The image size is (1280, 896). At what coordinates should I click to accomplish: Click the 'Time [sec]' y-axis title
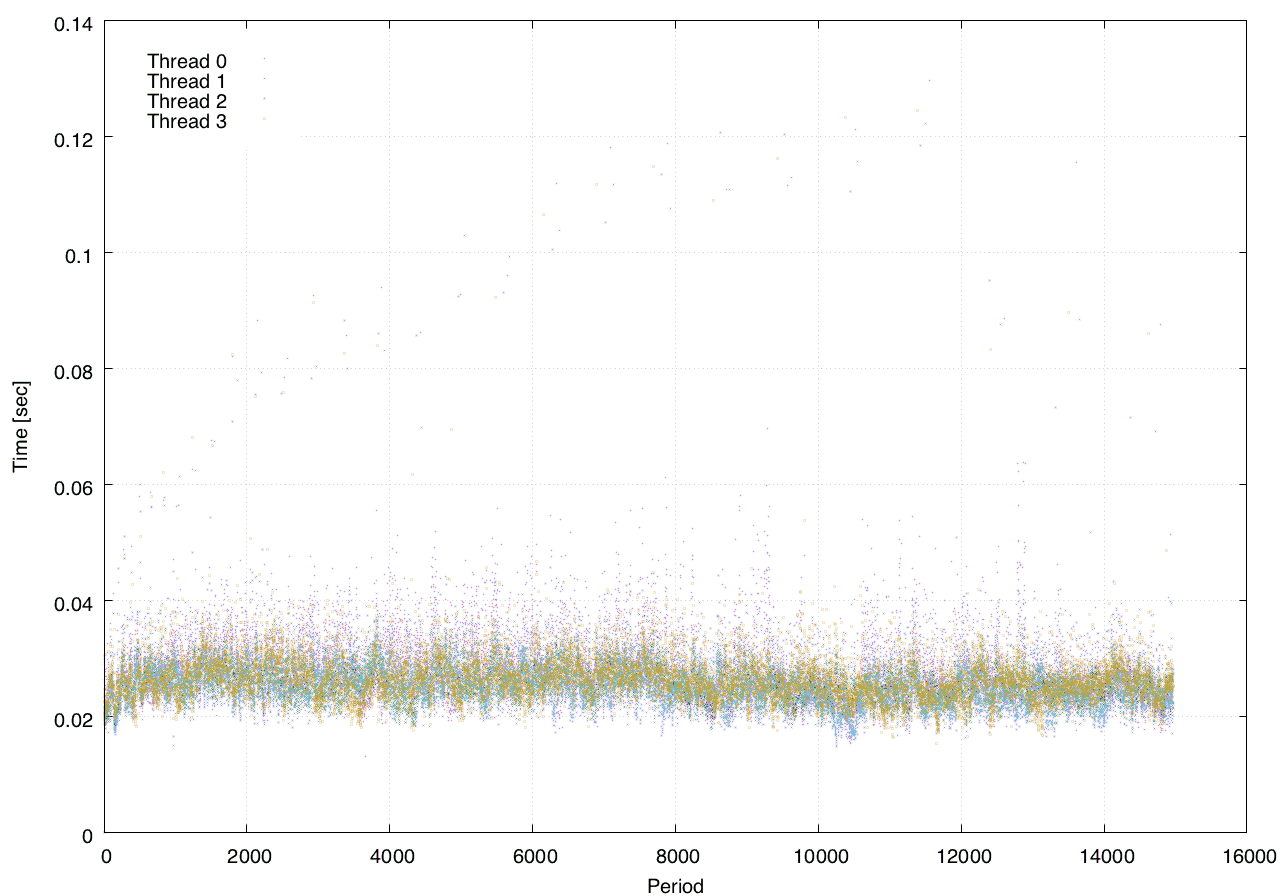[x=20, y=427]
